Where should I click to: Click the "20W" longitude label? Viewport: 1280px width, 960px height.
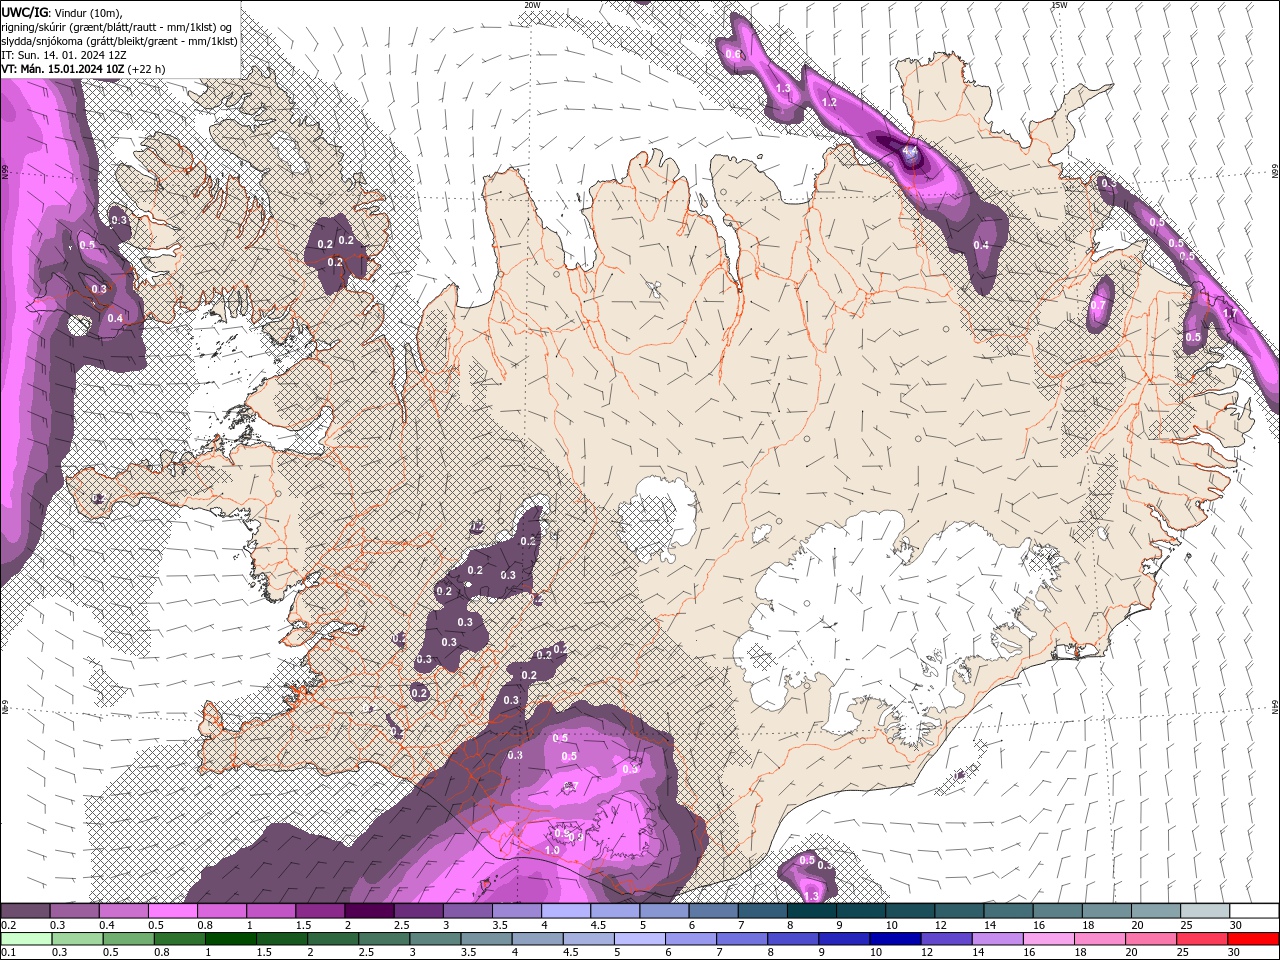(532, 5)
